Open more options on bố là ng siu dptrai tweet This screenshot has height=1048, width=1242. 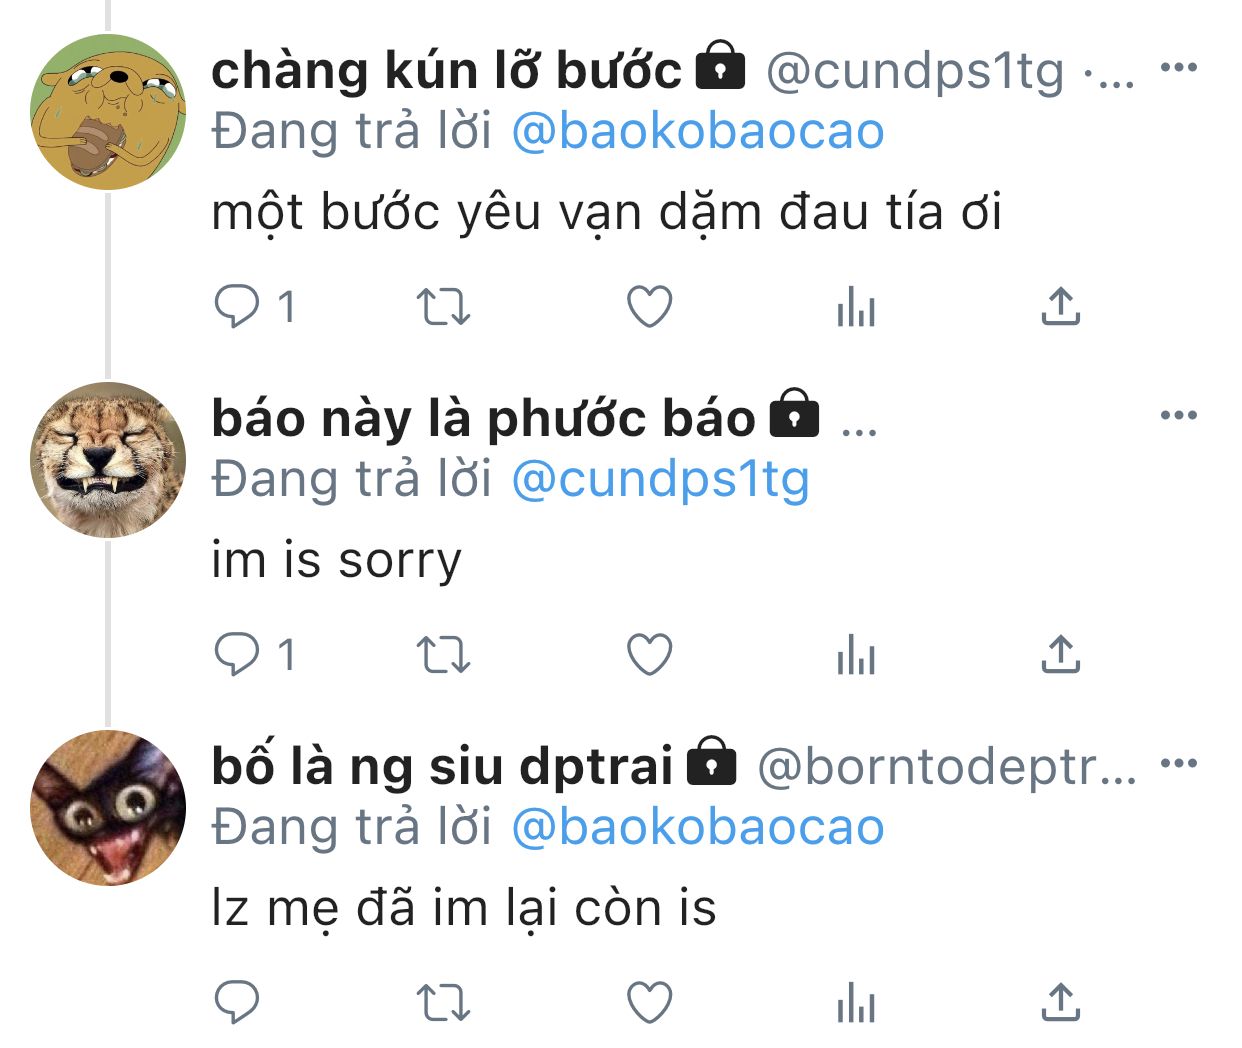click(x=1179, y=763)
